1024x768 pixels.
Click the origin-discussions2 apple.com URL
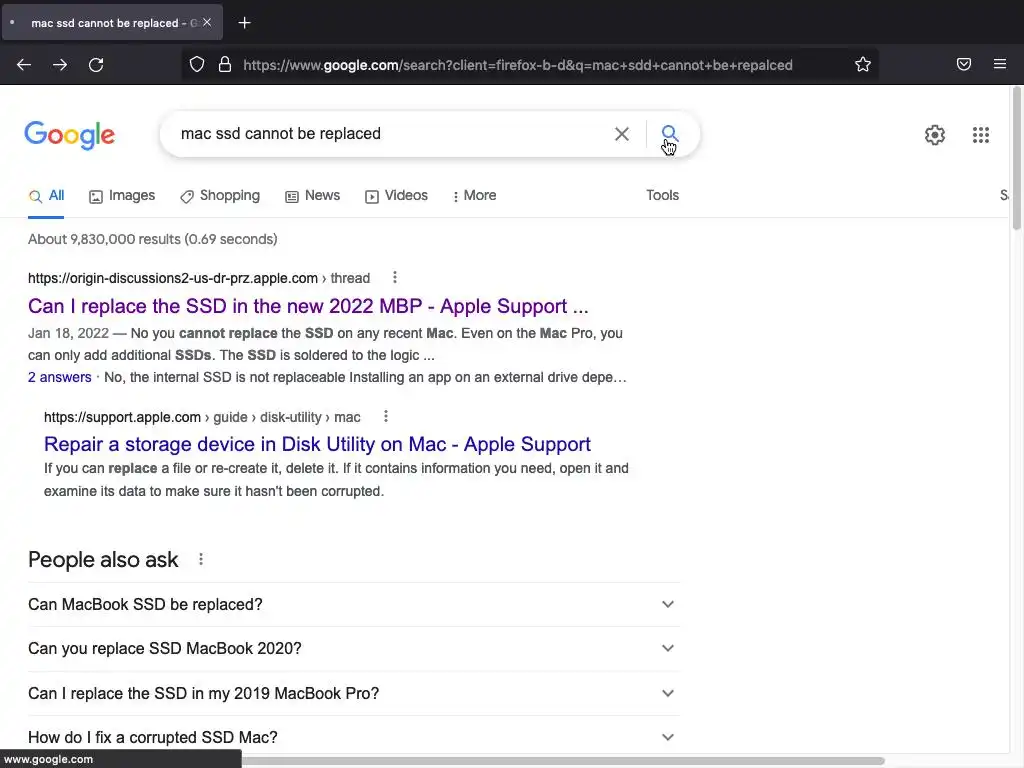pyautogui.click(x=199, y=278)
